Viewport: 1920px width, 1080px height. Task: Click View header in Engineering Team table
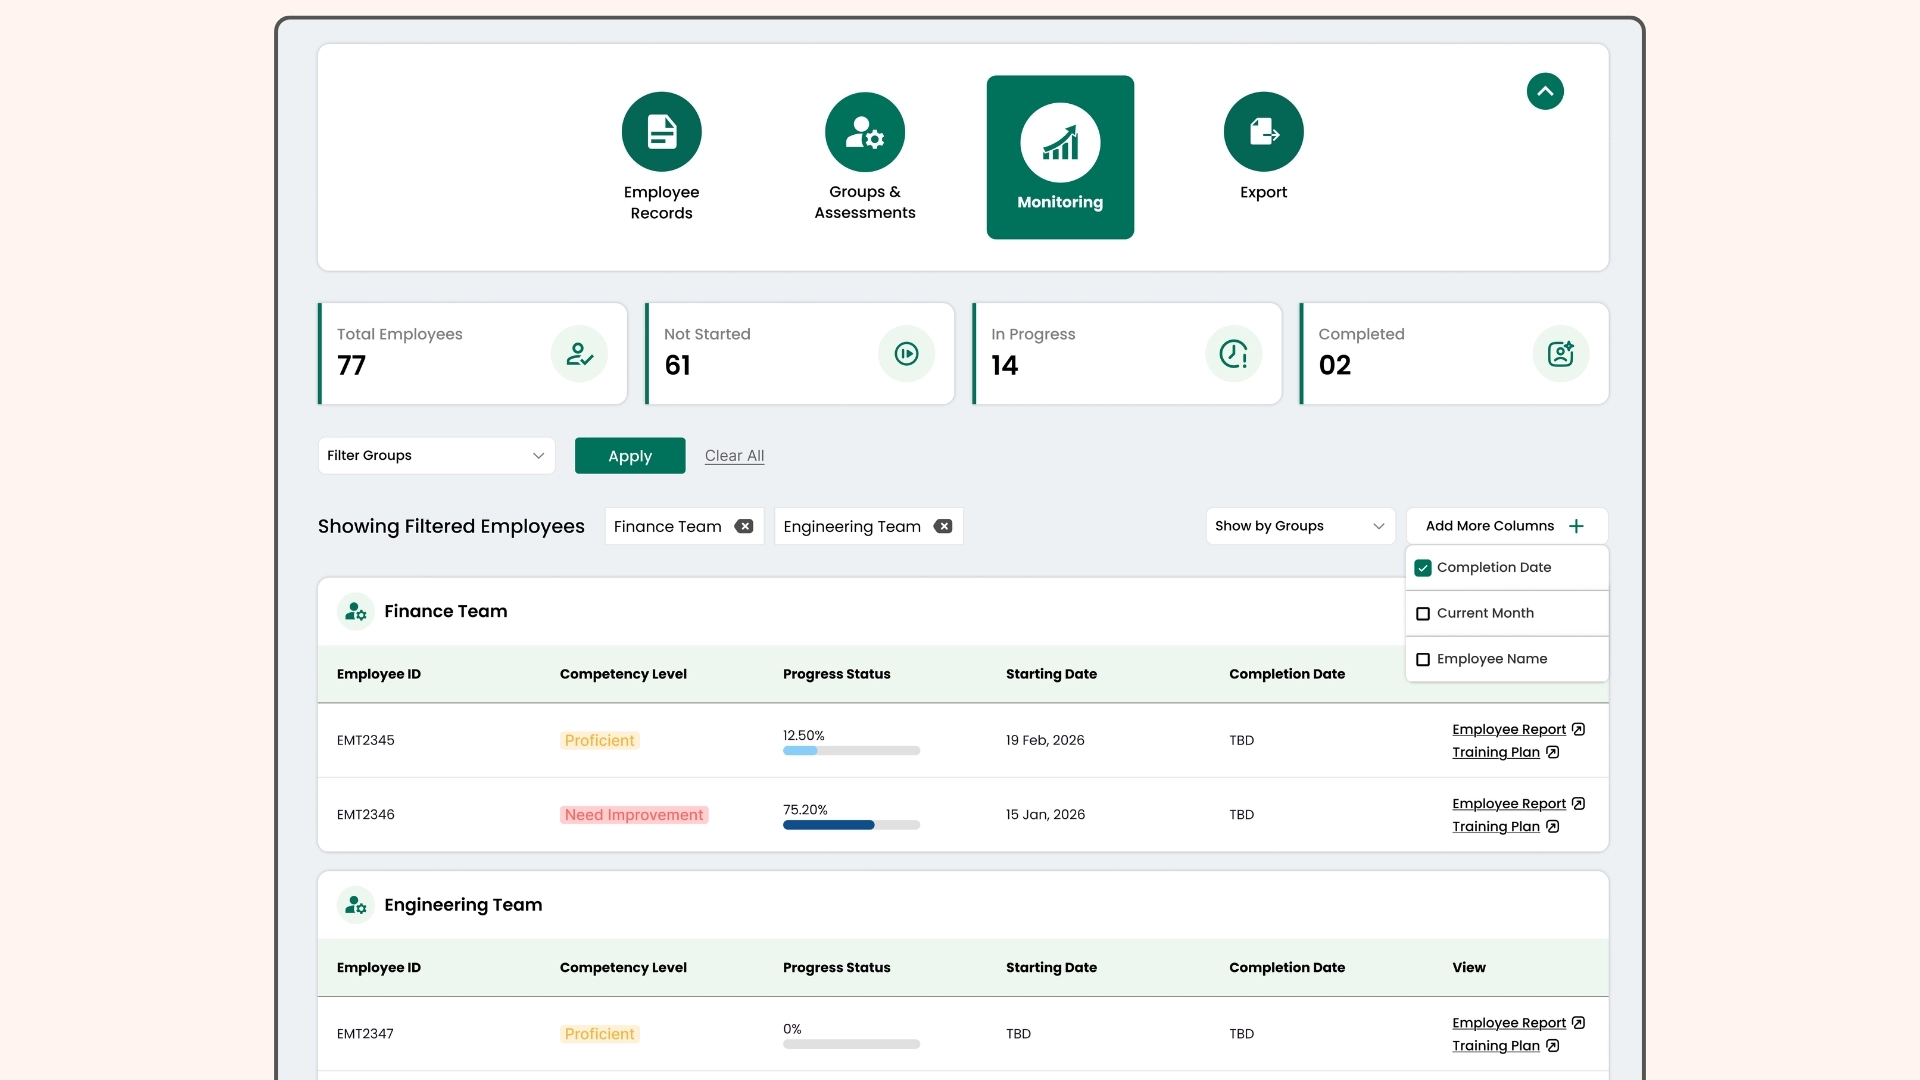[1468, 967]
